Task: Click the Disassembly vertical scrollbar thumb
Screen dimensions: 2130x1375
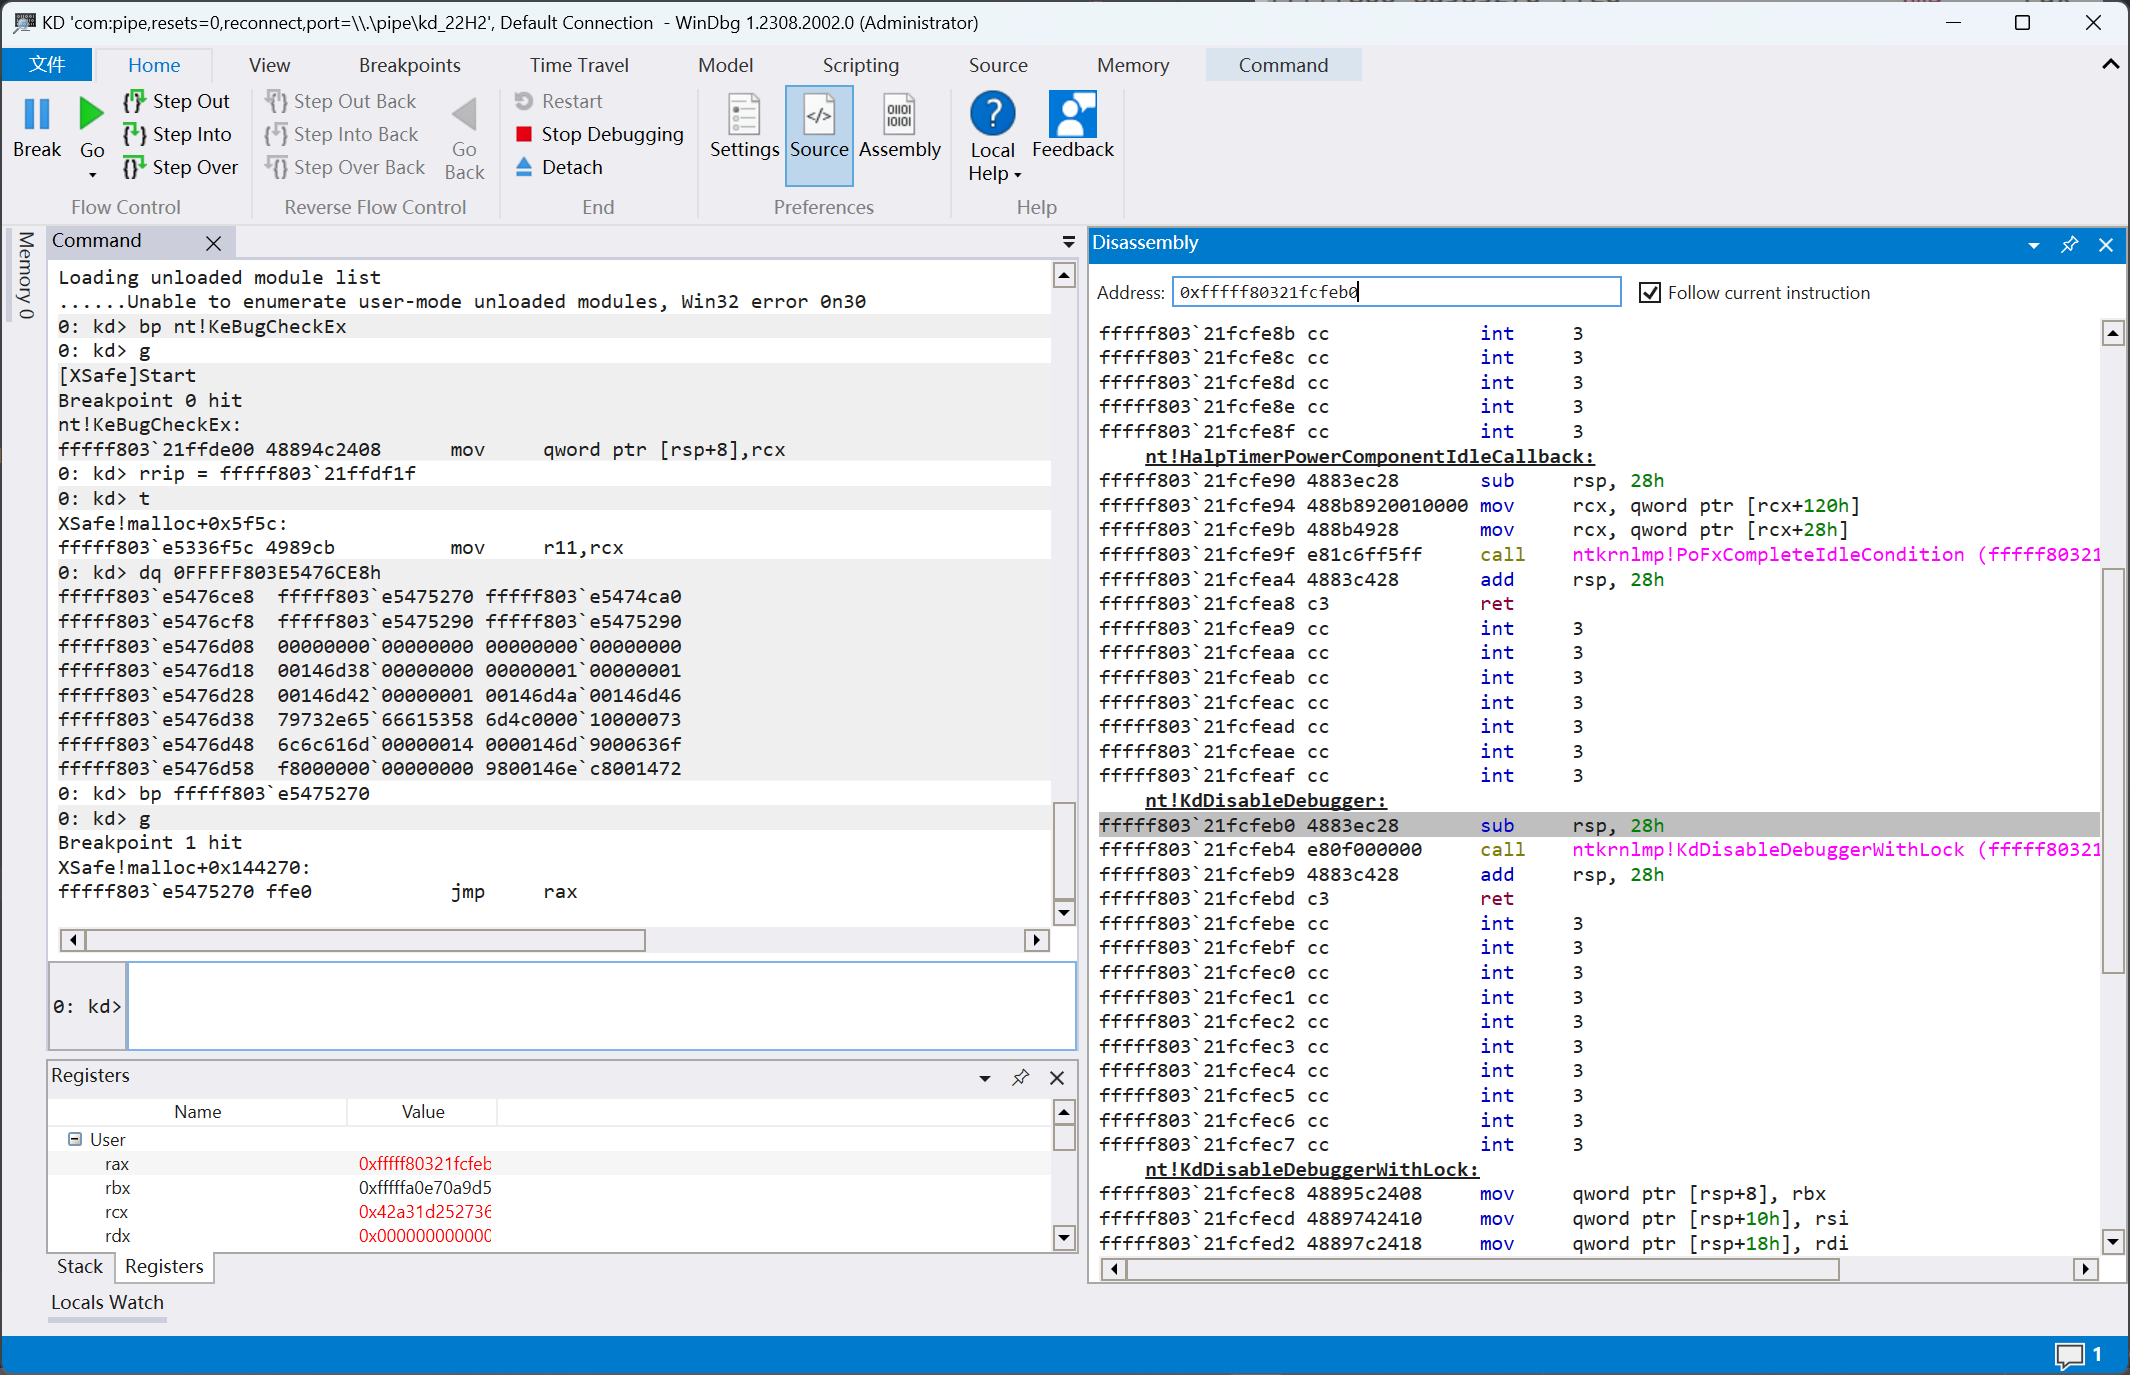Action: [2112, 770]
